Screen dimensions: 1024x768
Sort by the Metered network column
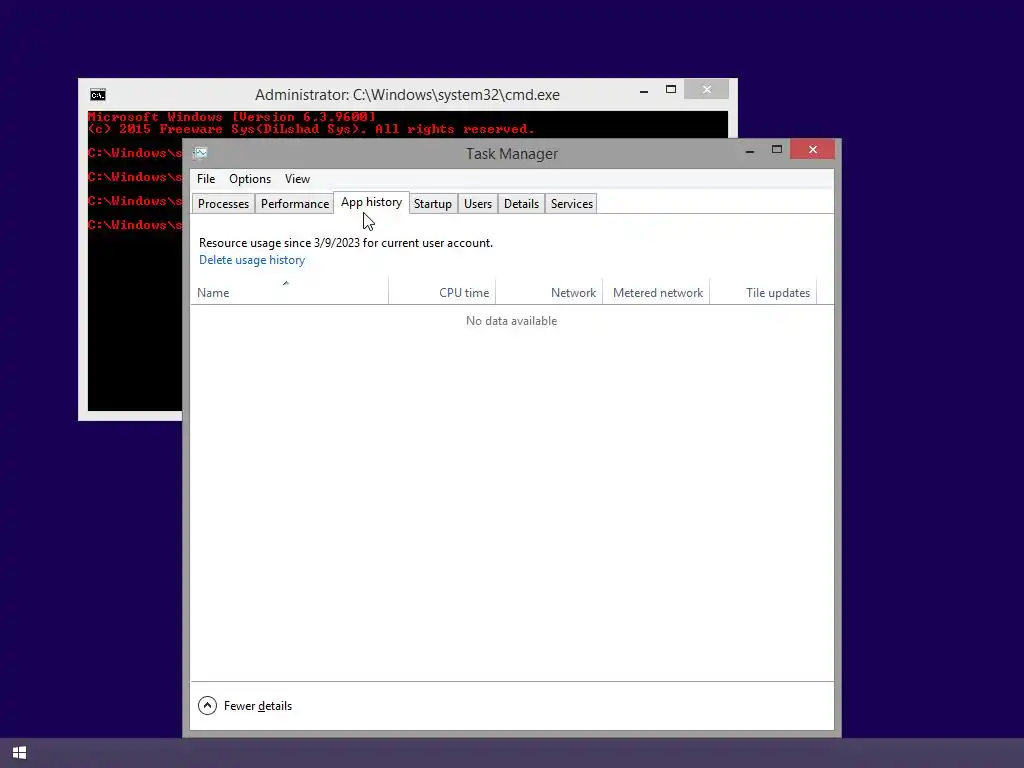(x=656, y=291)
